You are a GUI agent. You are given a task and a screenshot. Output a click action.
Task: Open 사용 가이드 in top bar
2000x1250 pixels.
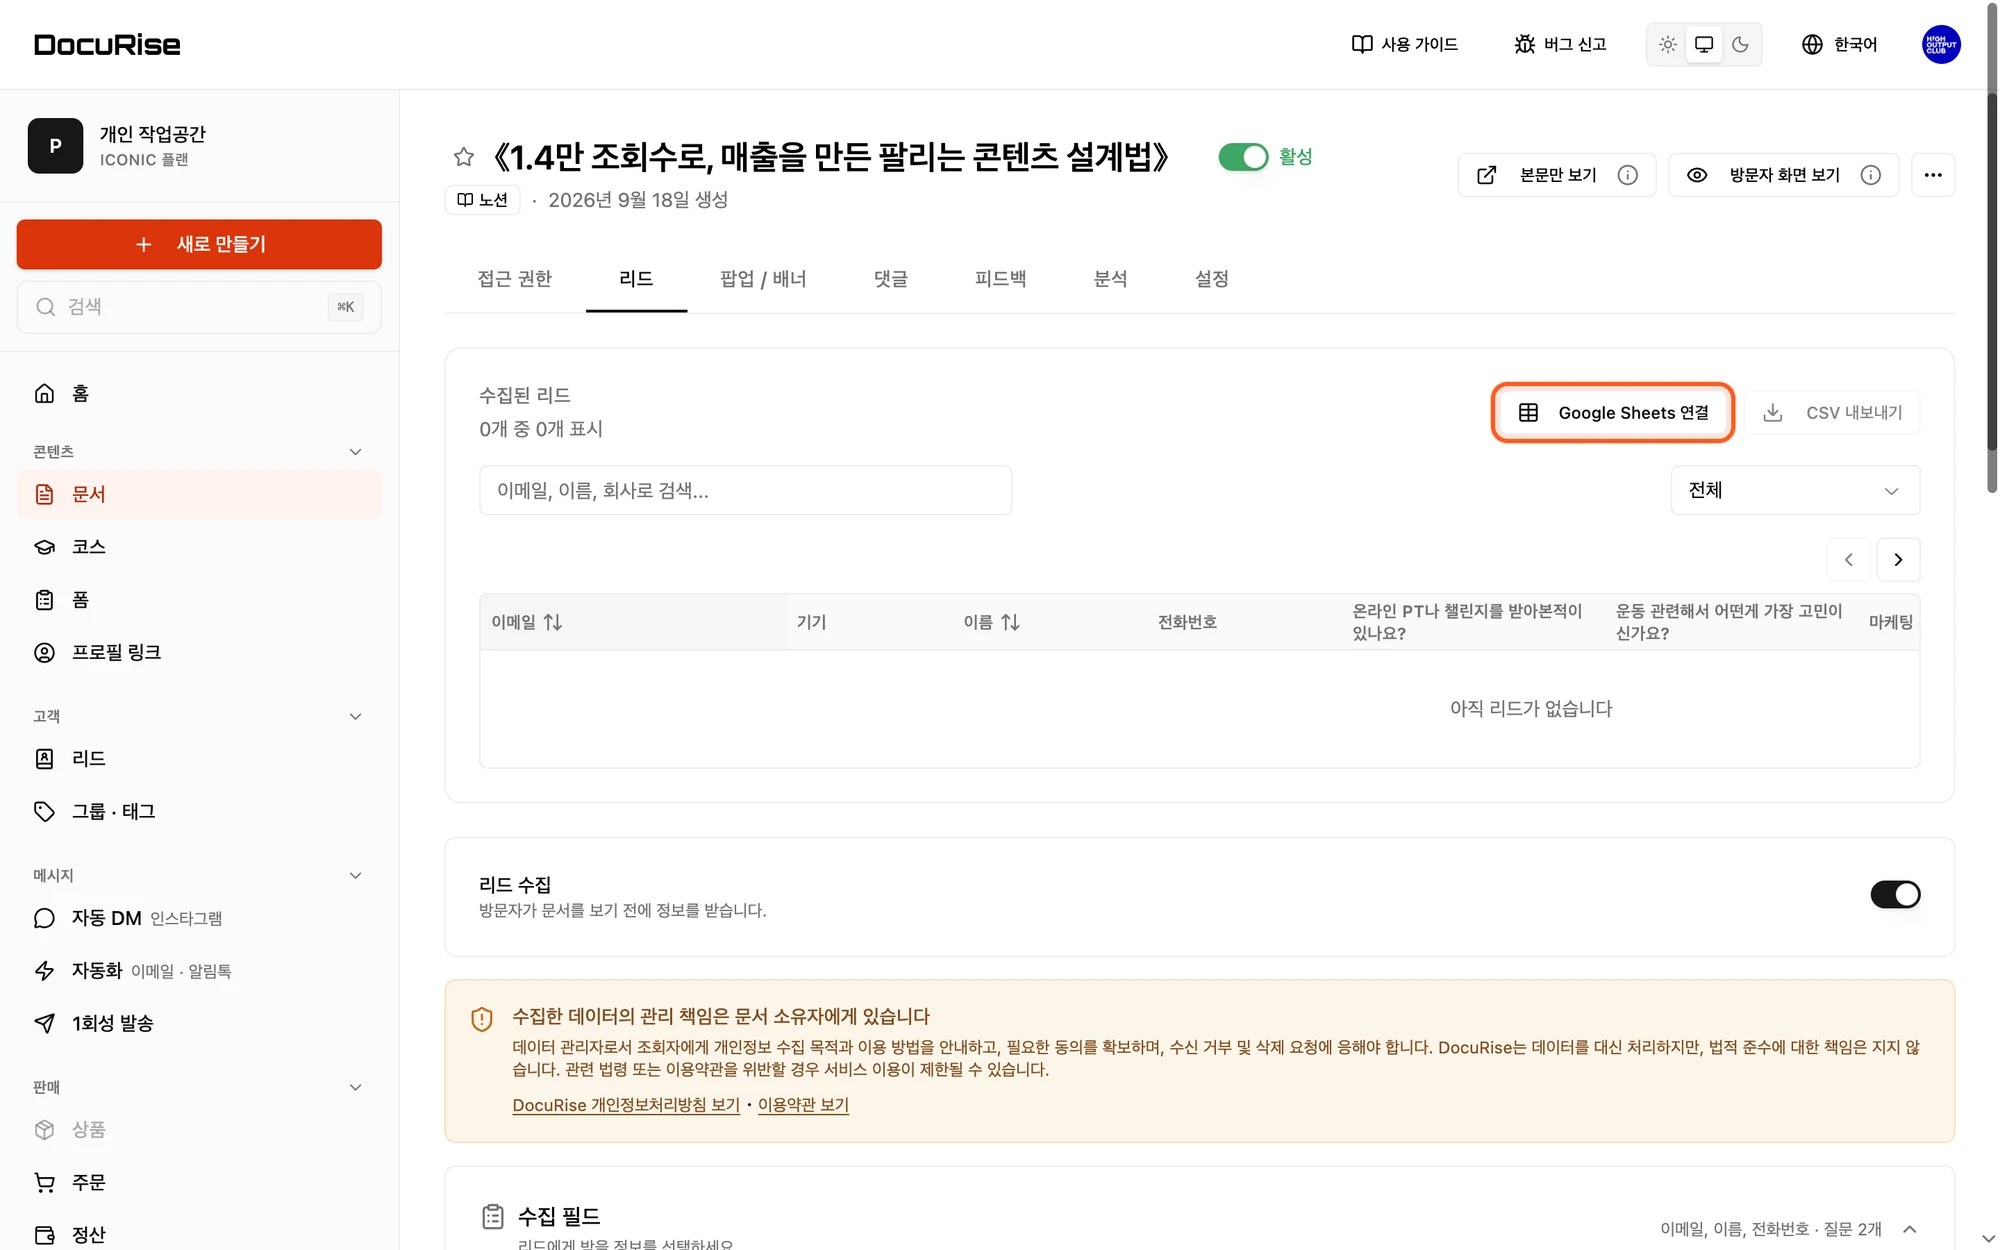[1405, 44]
